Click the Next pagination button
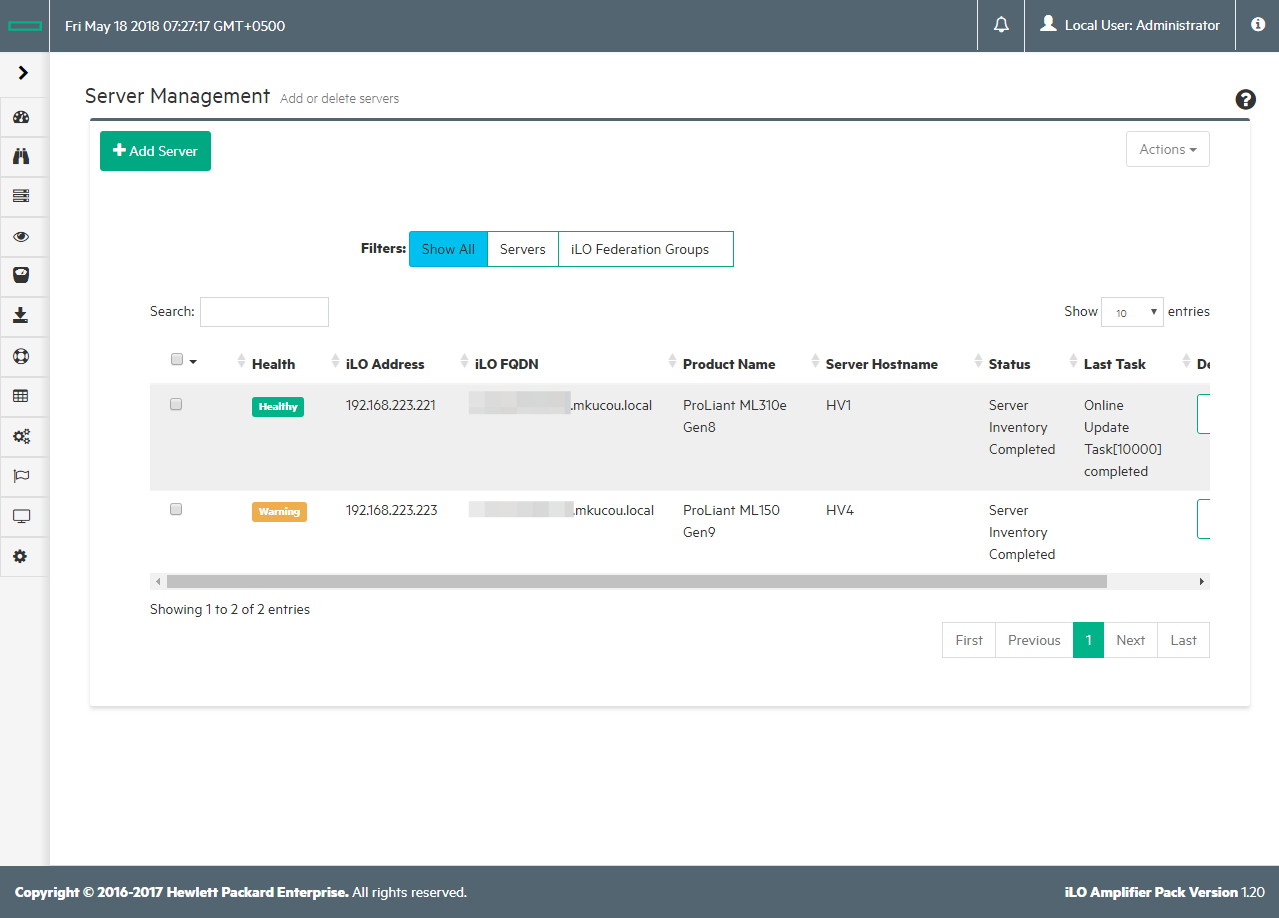 (1130, 640)
